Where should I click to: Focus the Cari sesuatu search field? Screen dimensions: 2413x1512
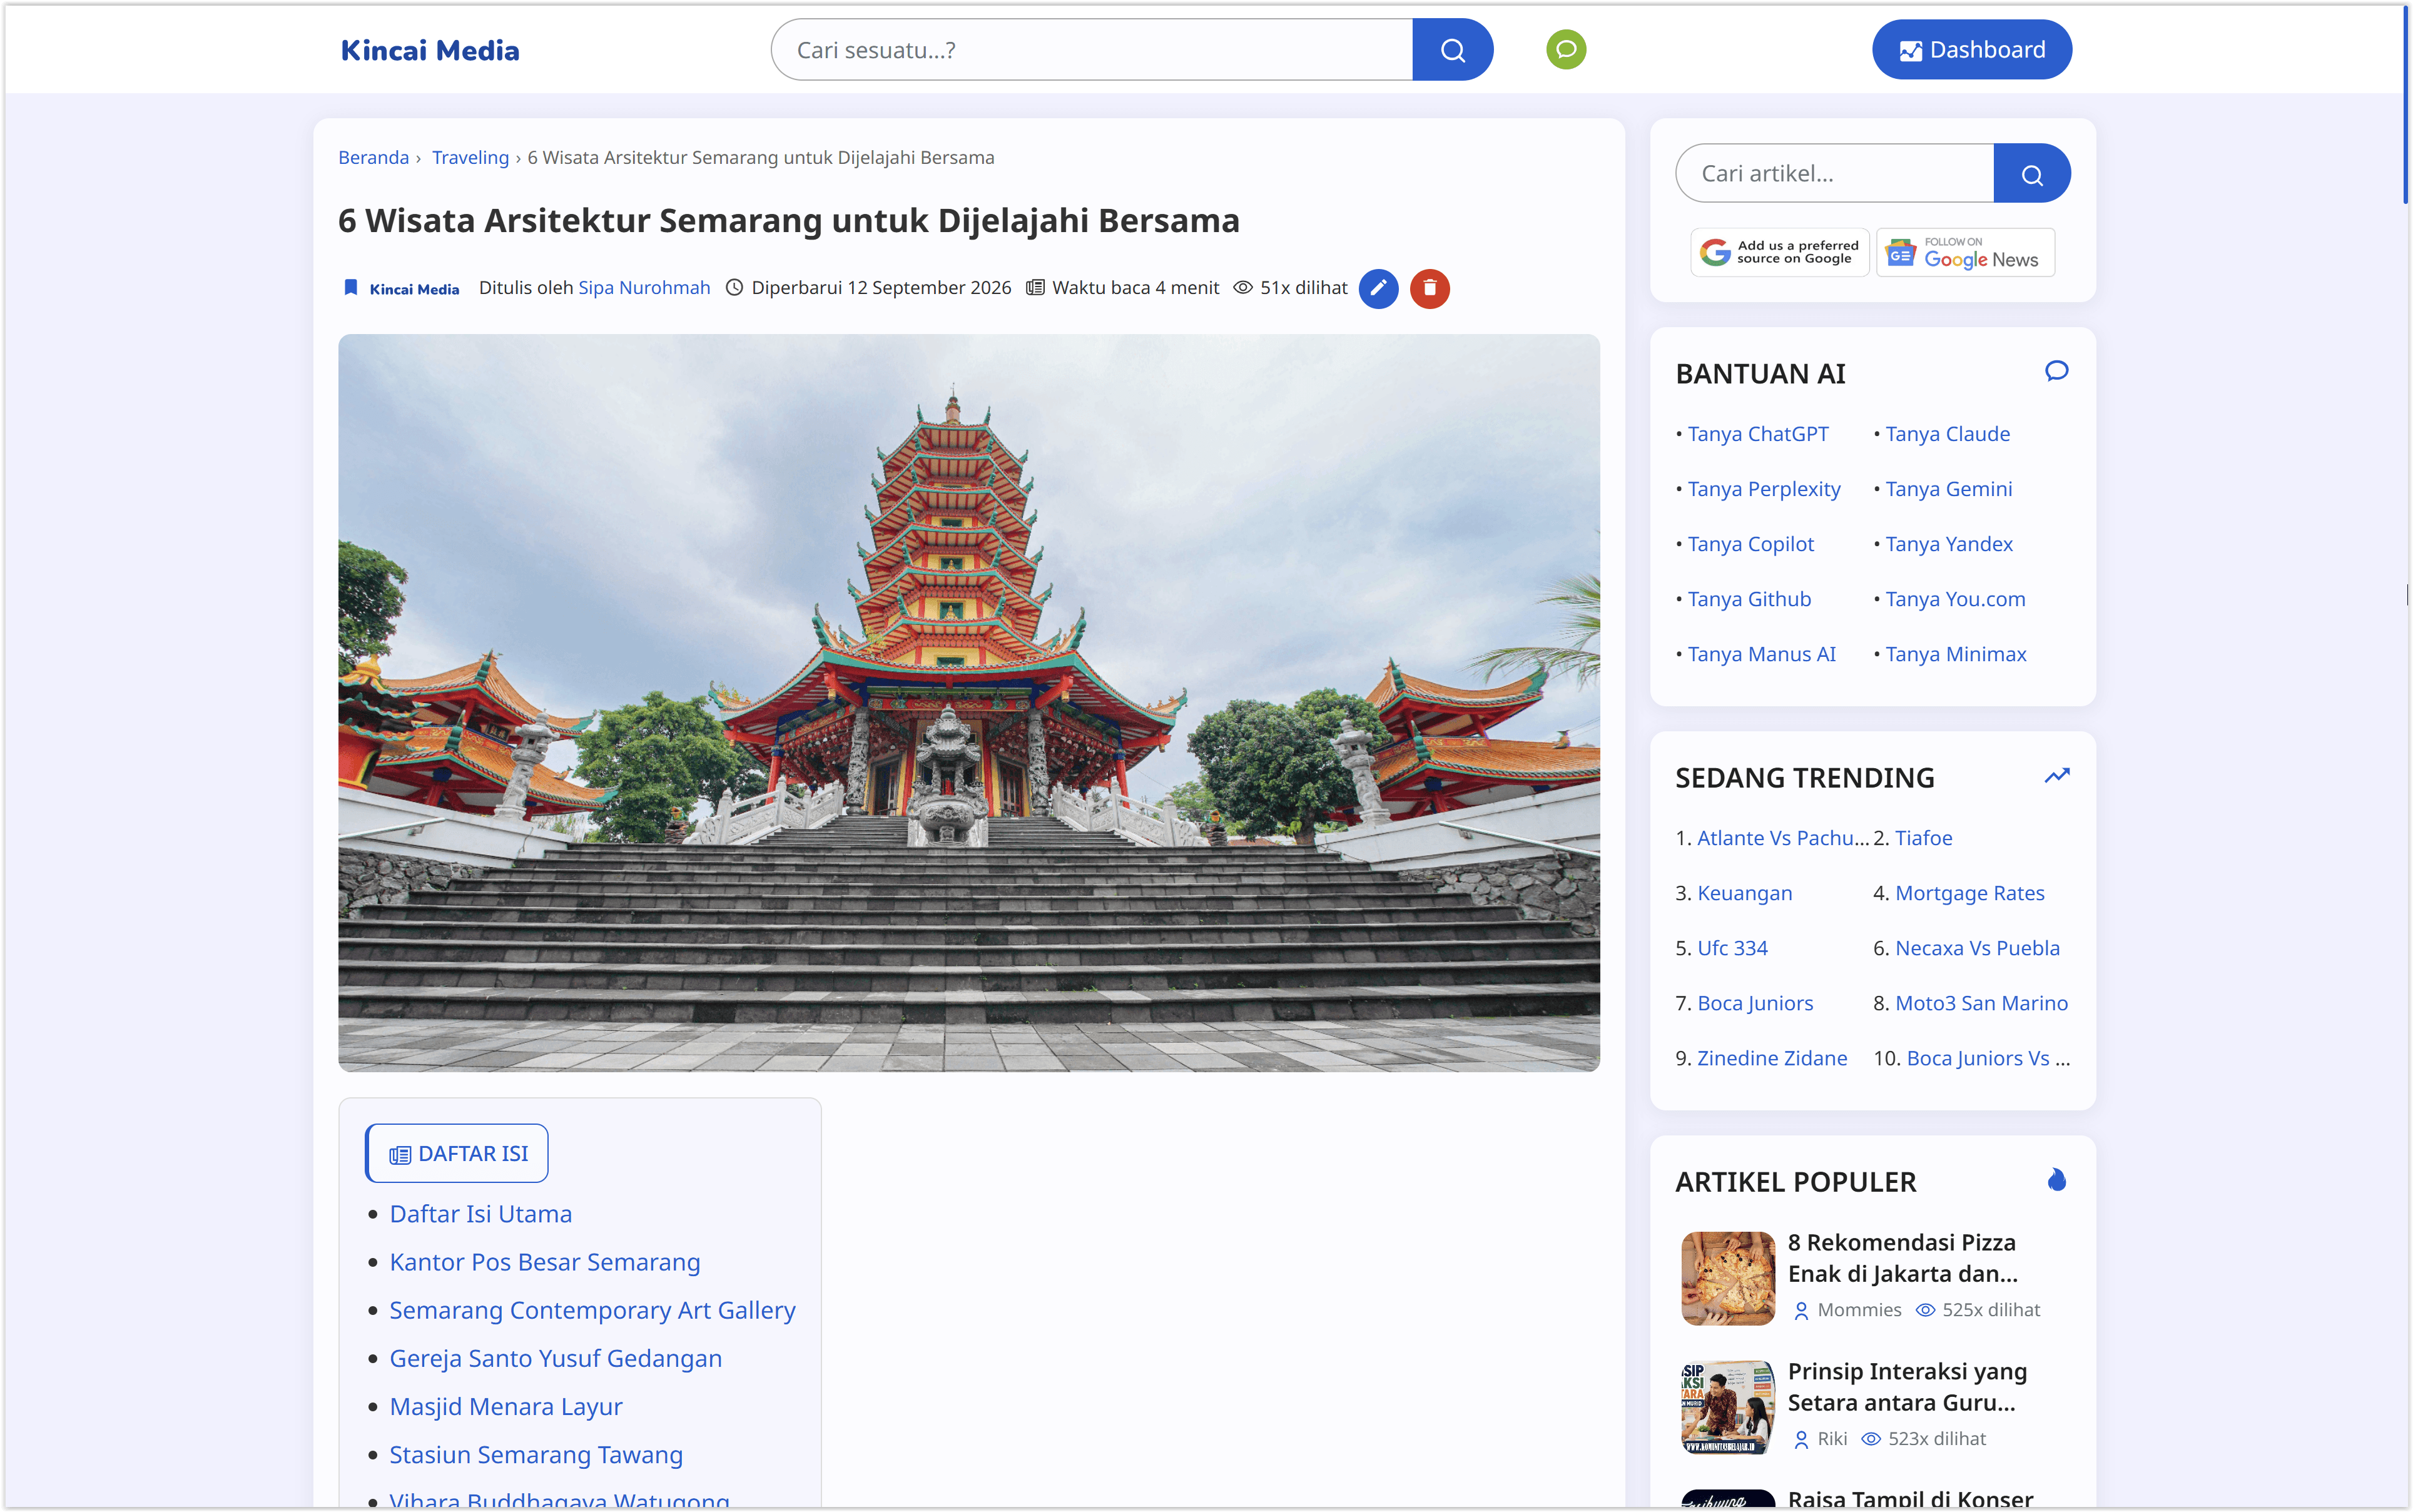(1092, 50)
